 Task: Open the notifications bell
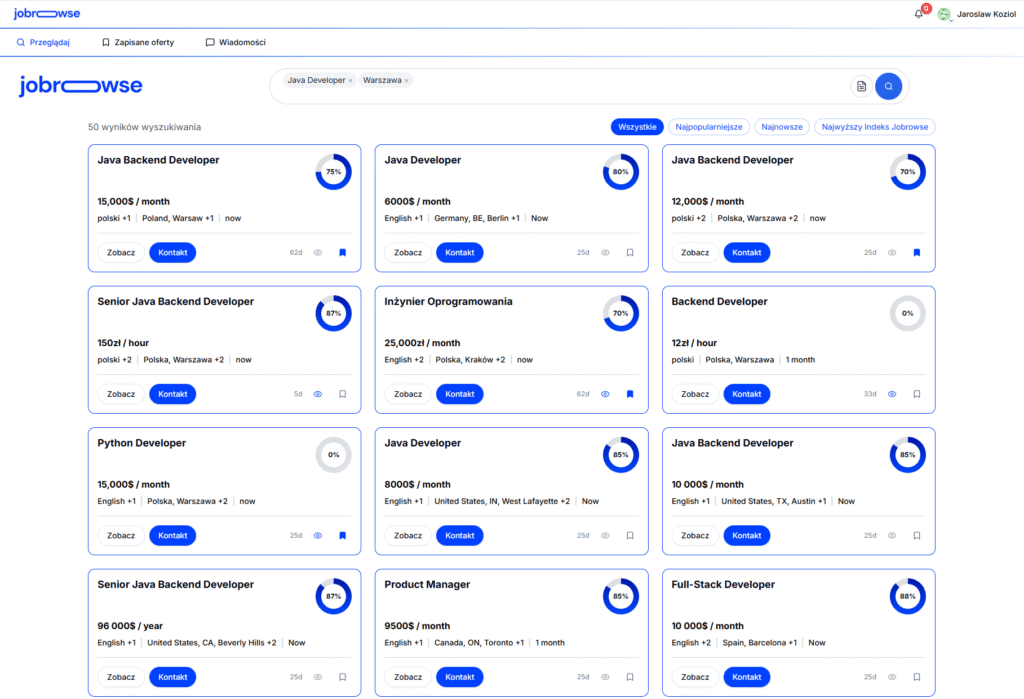point(918,14)
